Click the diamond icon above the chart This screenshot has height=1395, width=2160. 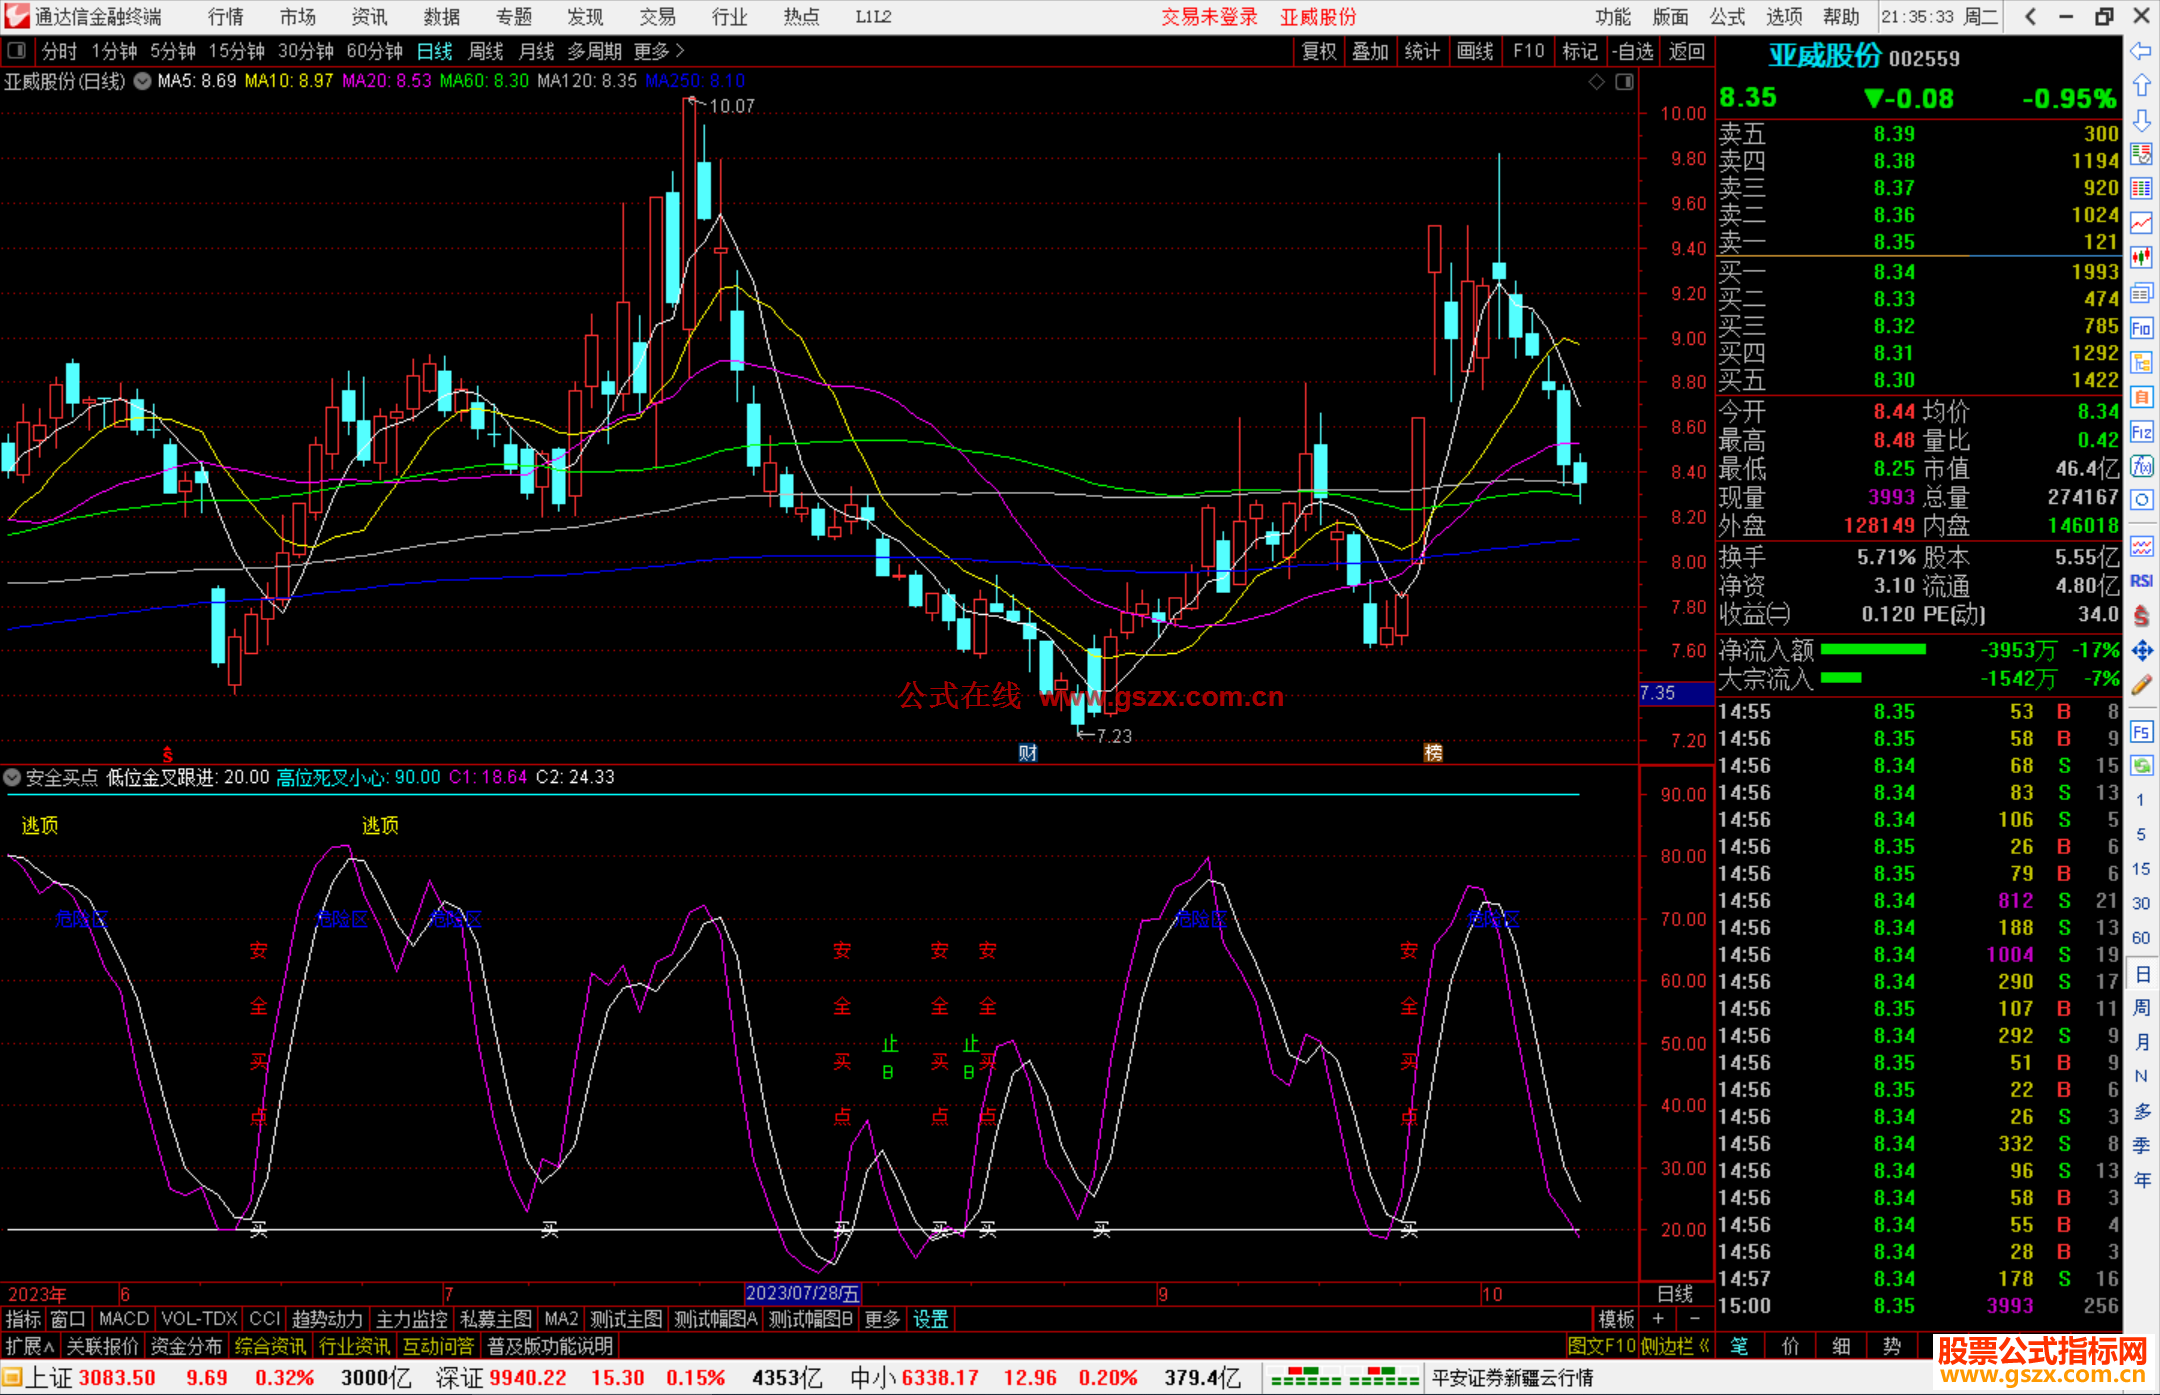[x=1596, y=82]
